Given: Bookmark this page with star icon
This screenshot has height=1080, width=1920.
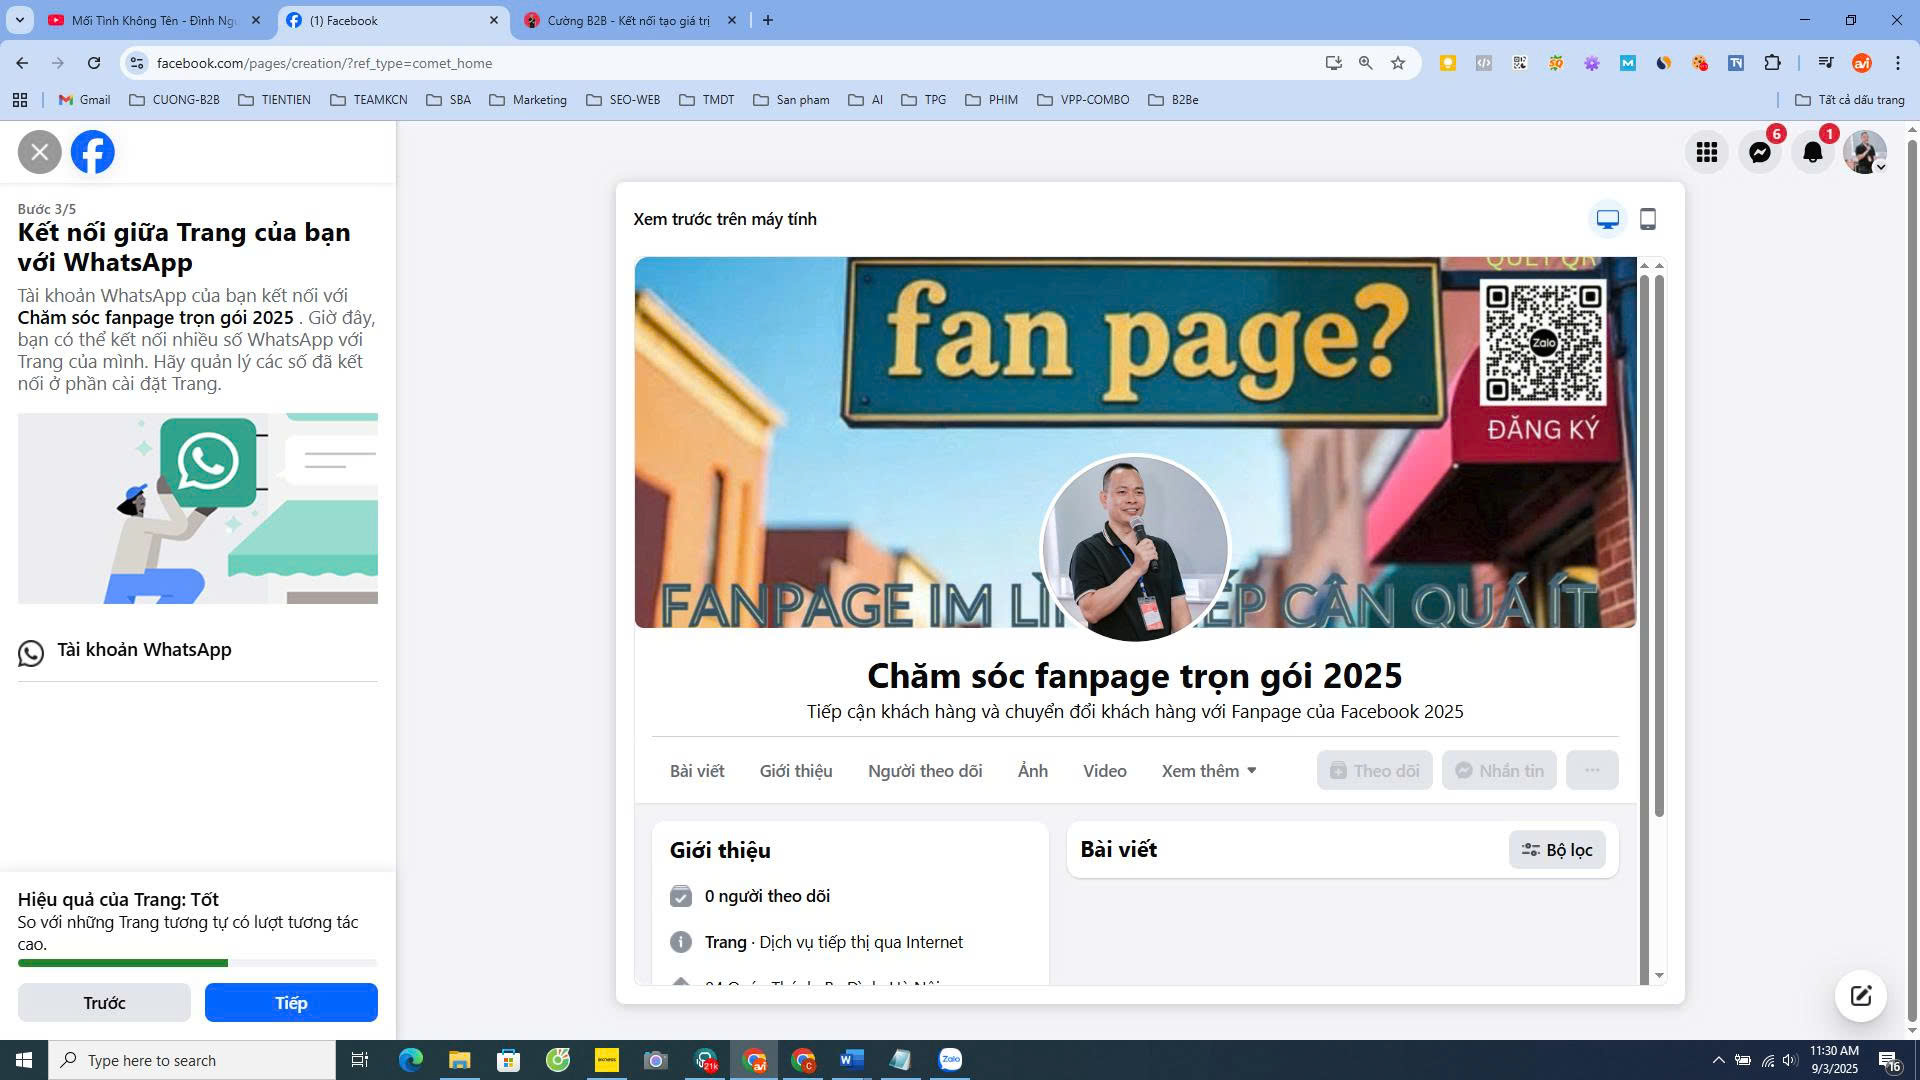Looking at the screenshot, I should click(1398, 63).
